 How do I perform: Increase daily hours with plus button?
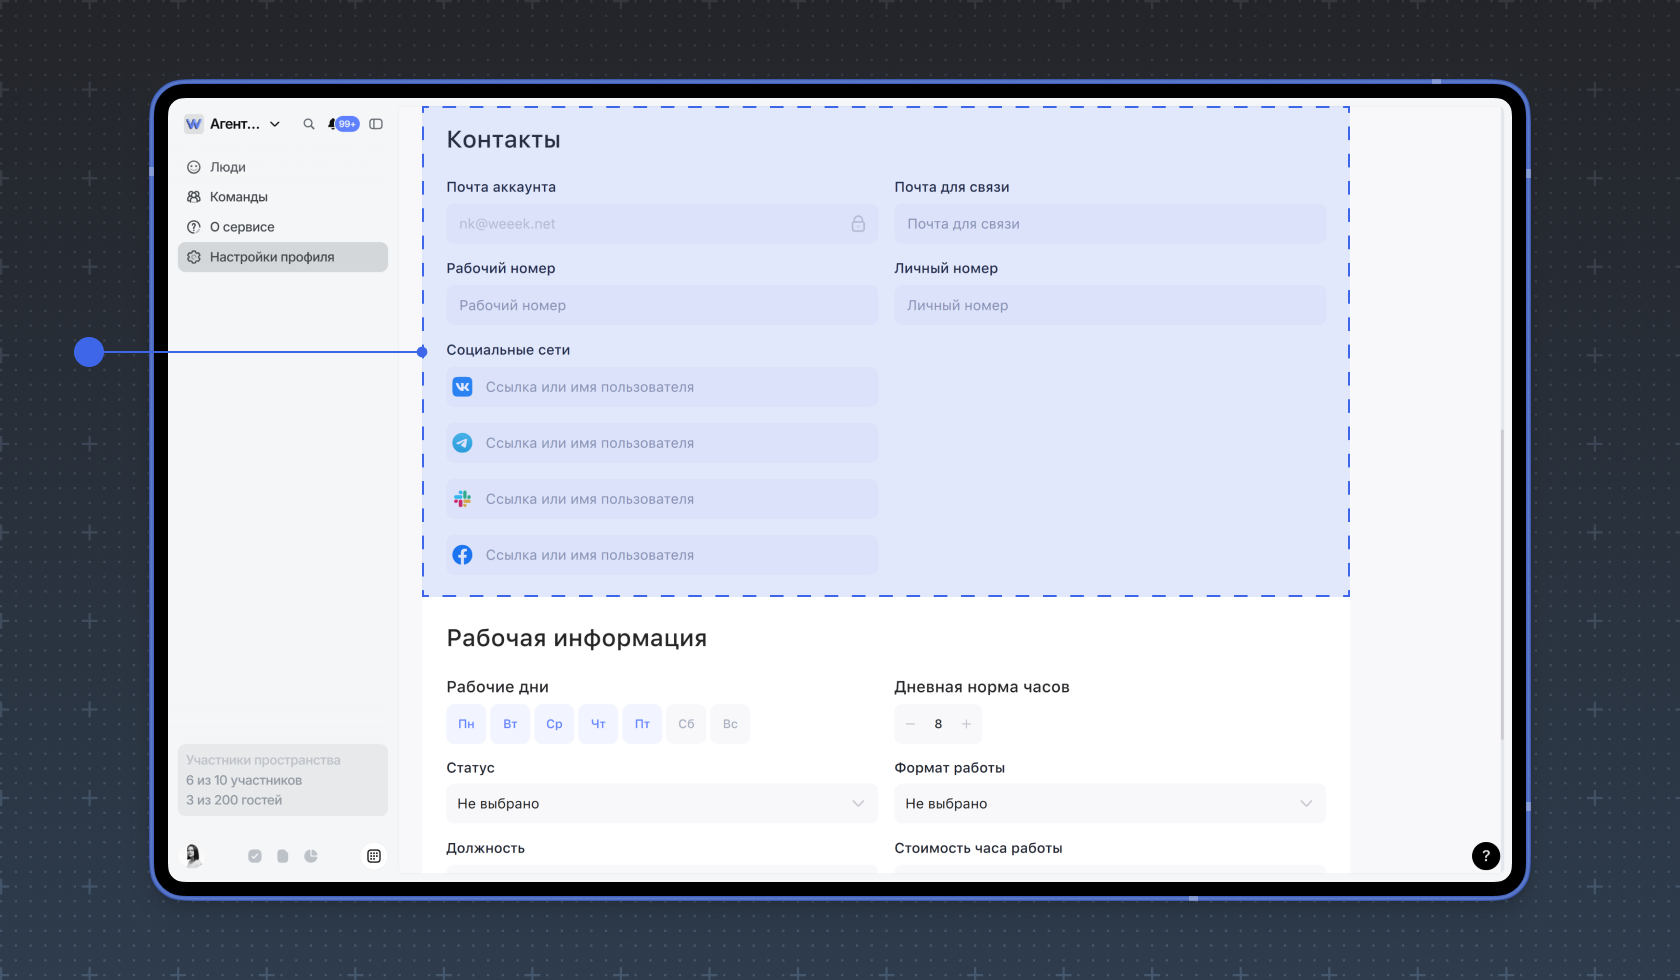coord(966,724)
